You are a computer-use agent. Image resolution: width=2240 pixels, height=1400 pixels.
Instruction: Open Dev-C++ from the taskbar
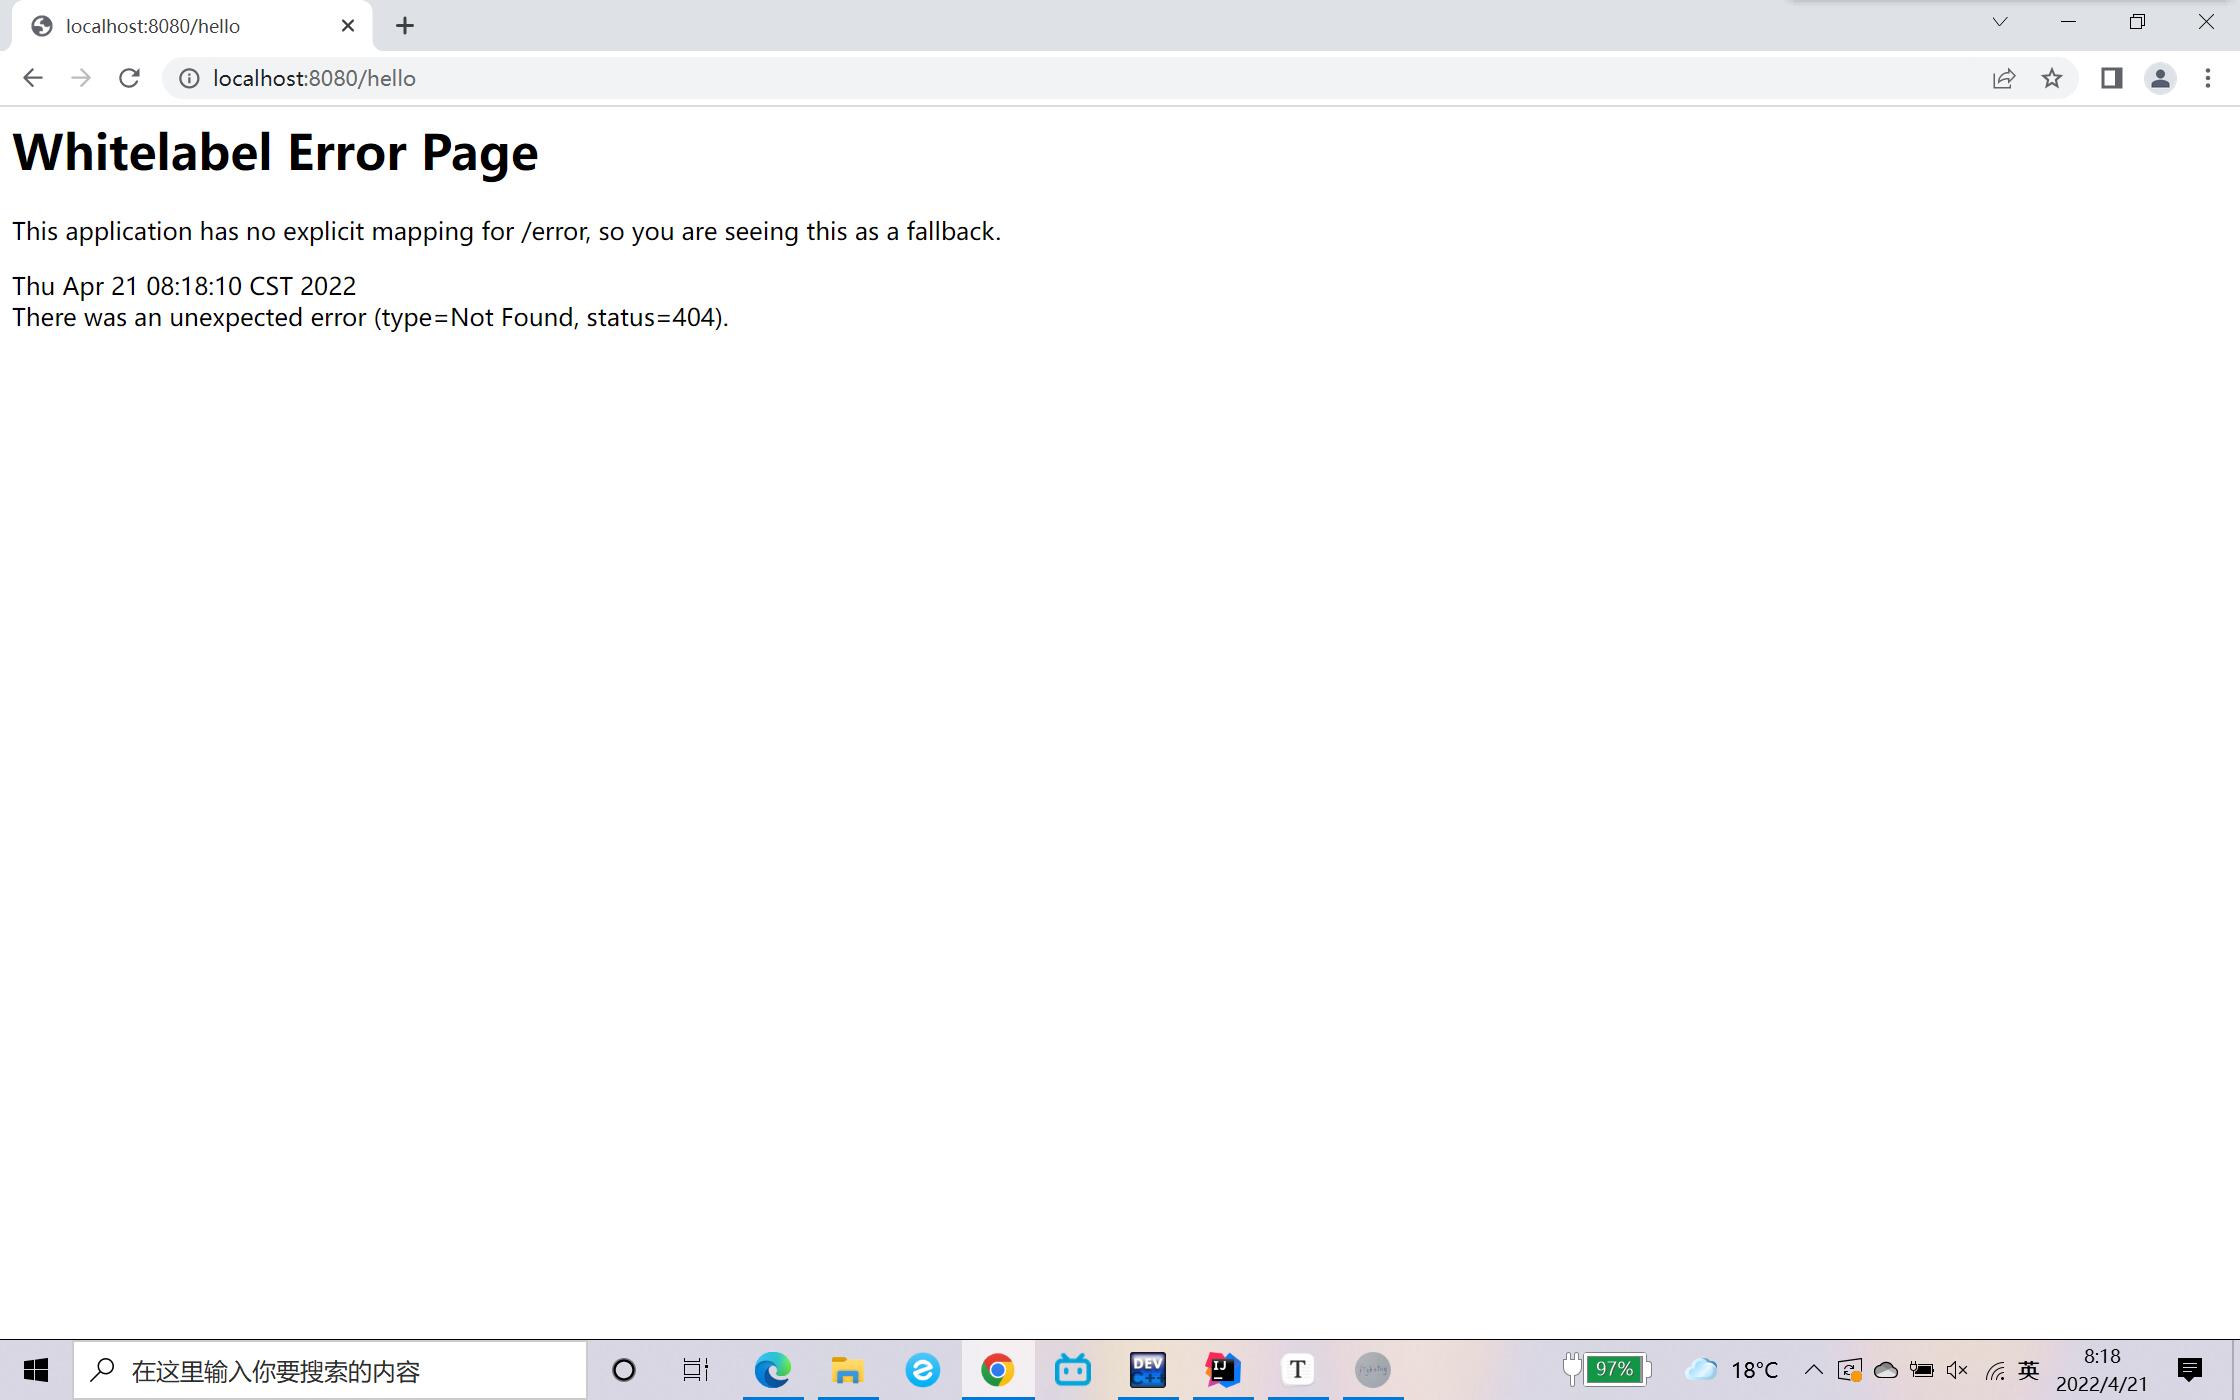1147,1370
